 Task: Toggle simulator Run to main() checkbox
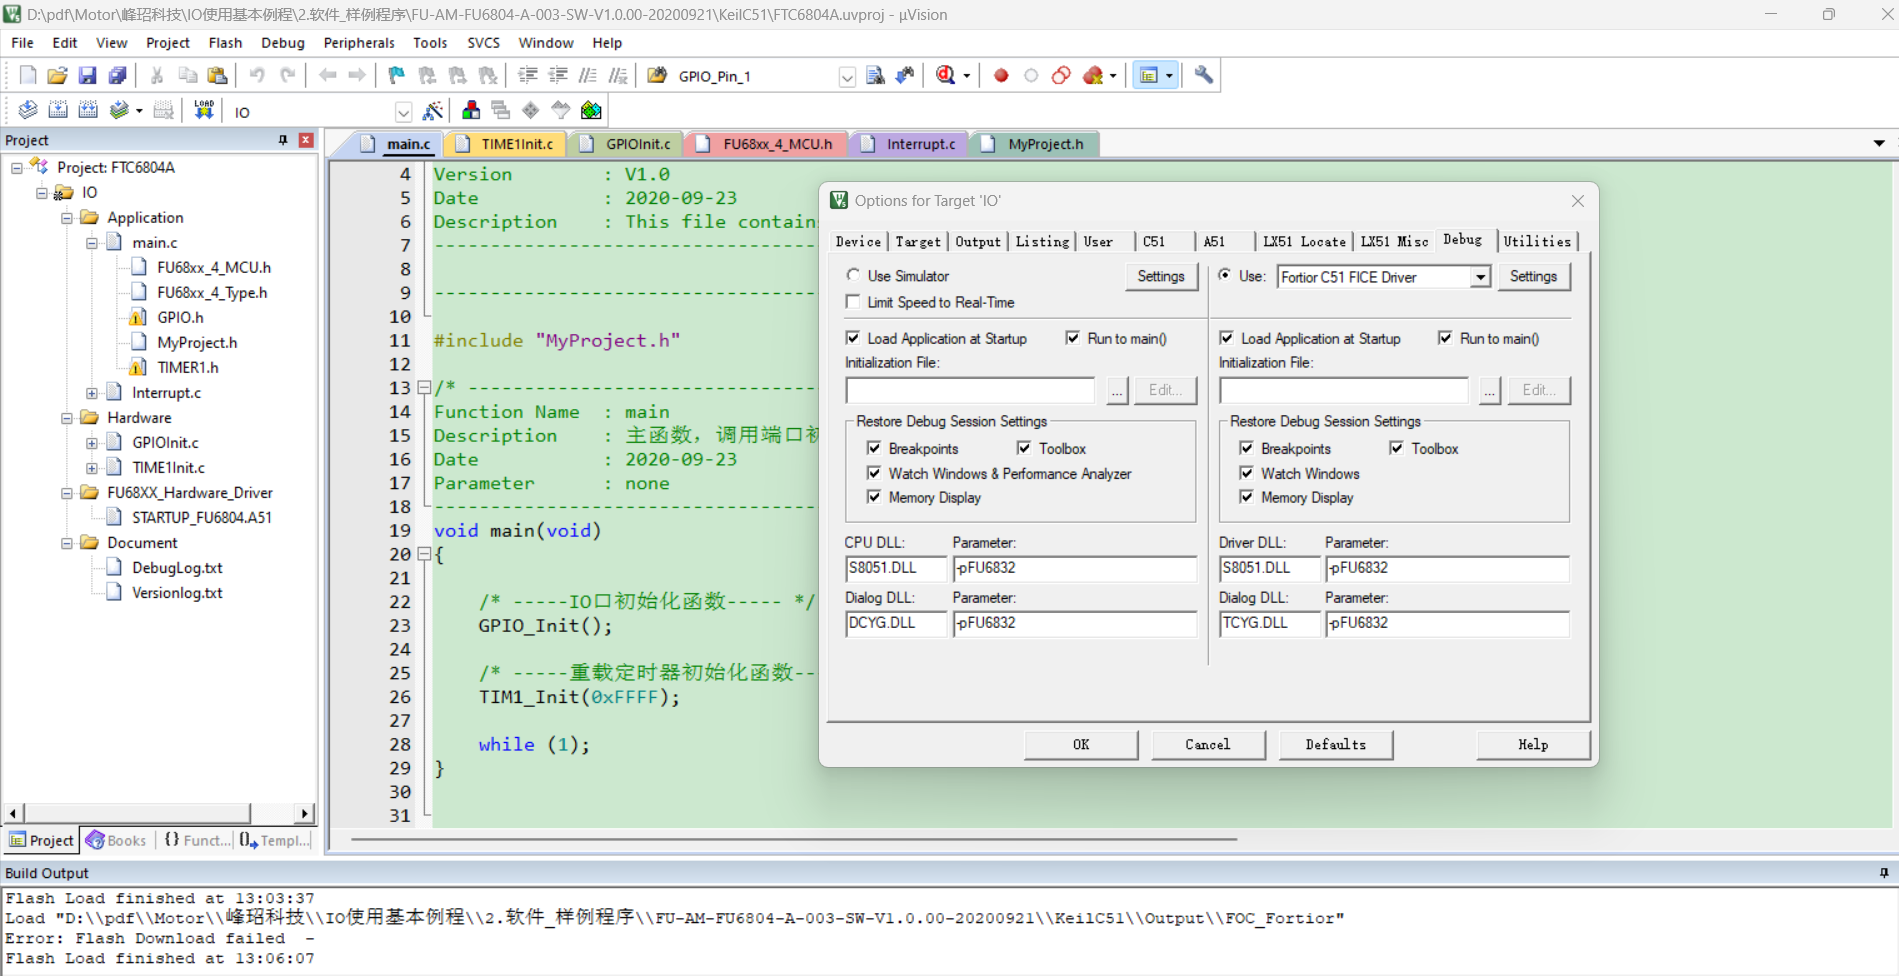tap(1073, 338)
